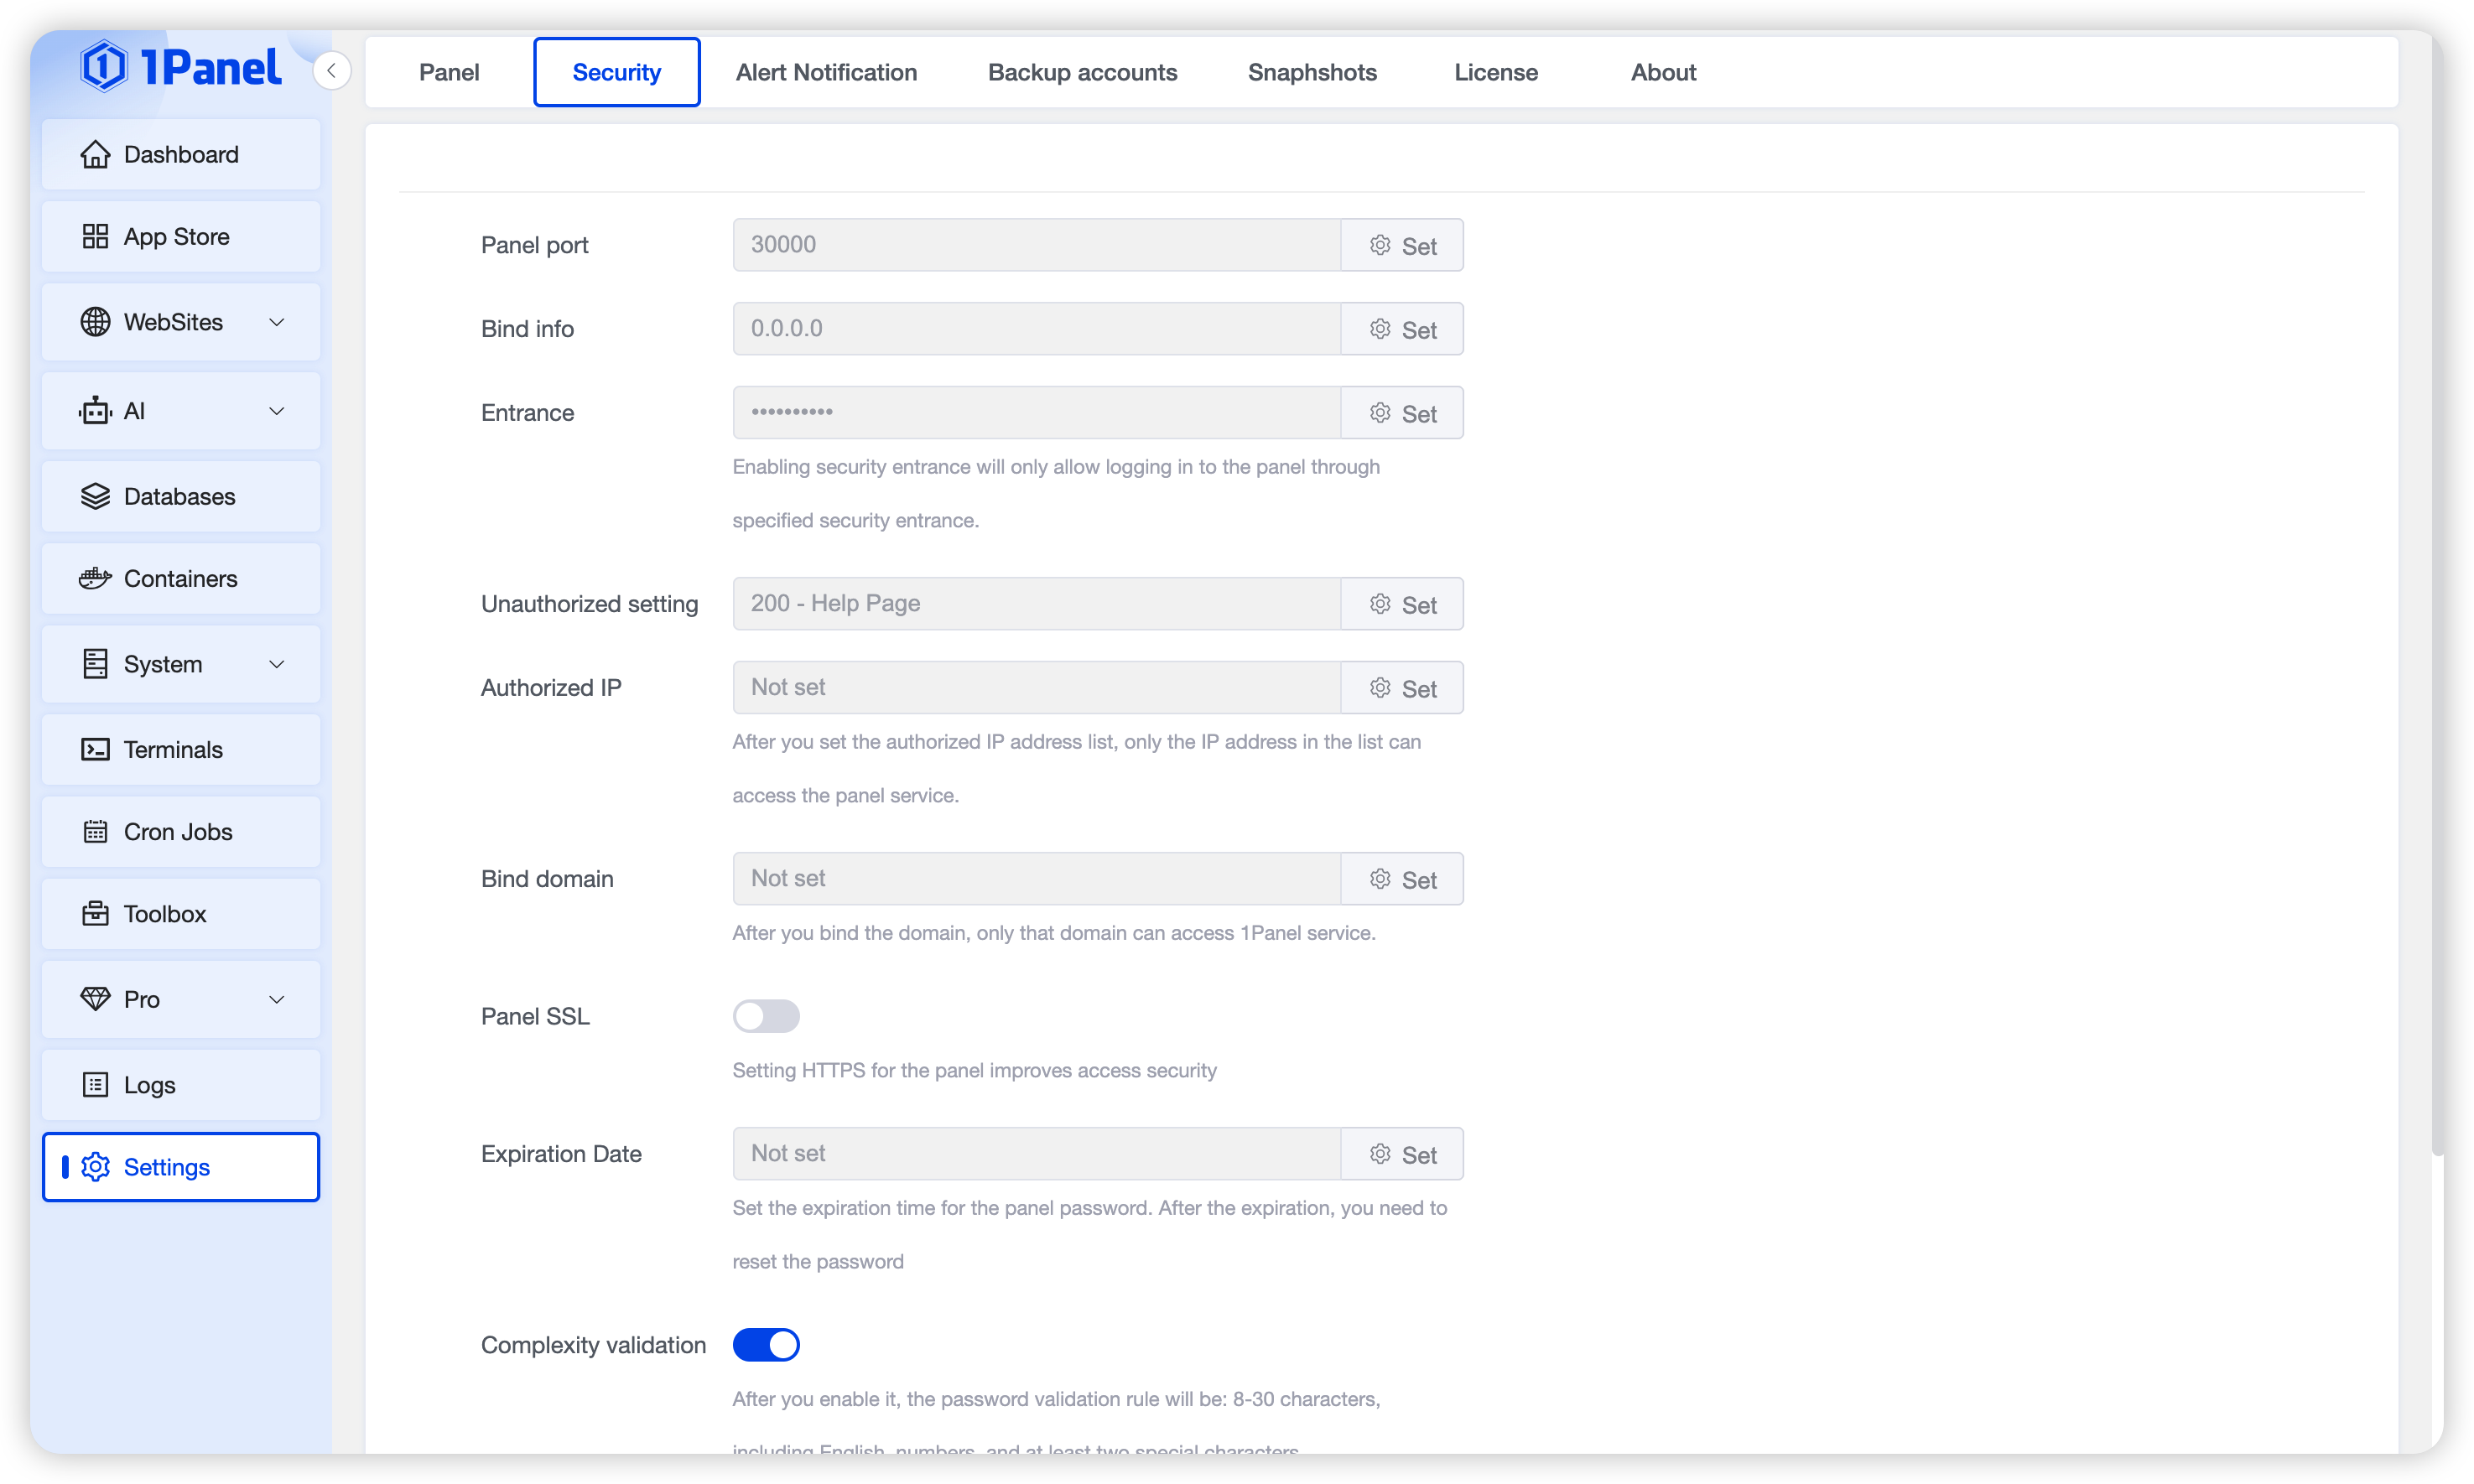Expand the Pro sidebar section

[x=277, y=999]
